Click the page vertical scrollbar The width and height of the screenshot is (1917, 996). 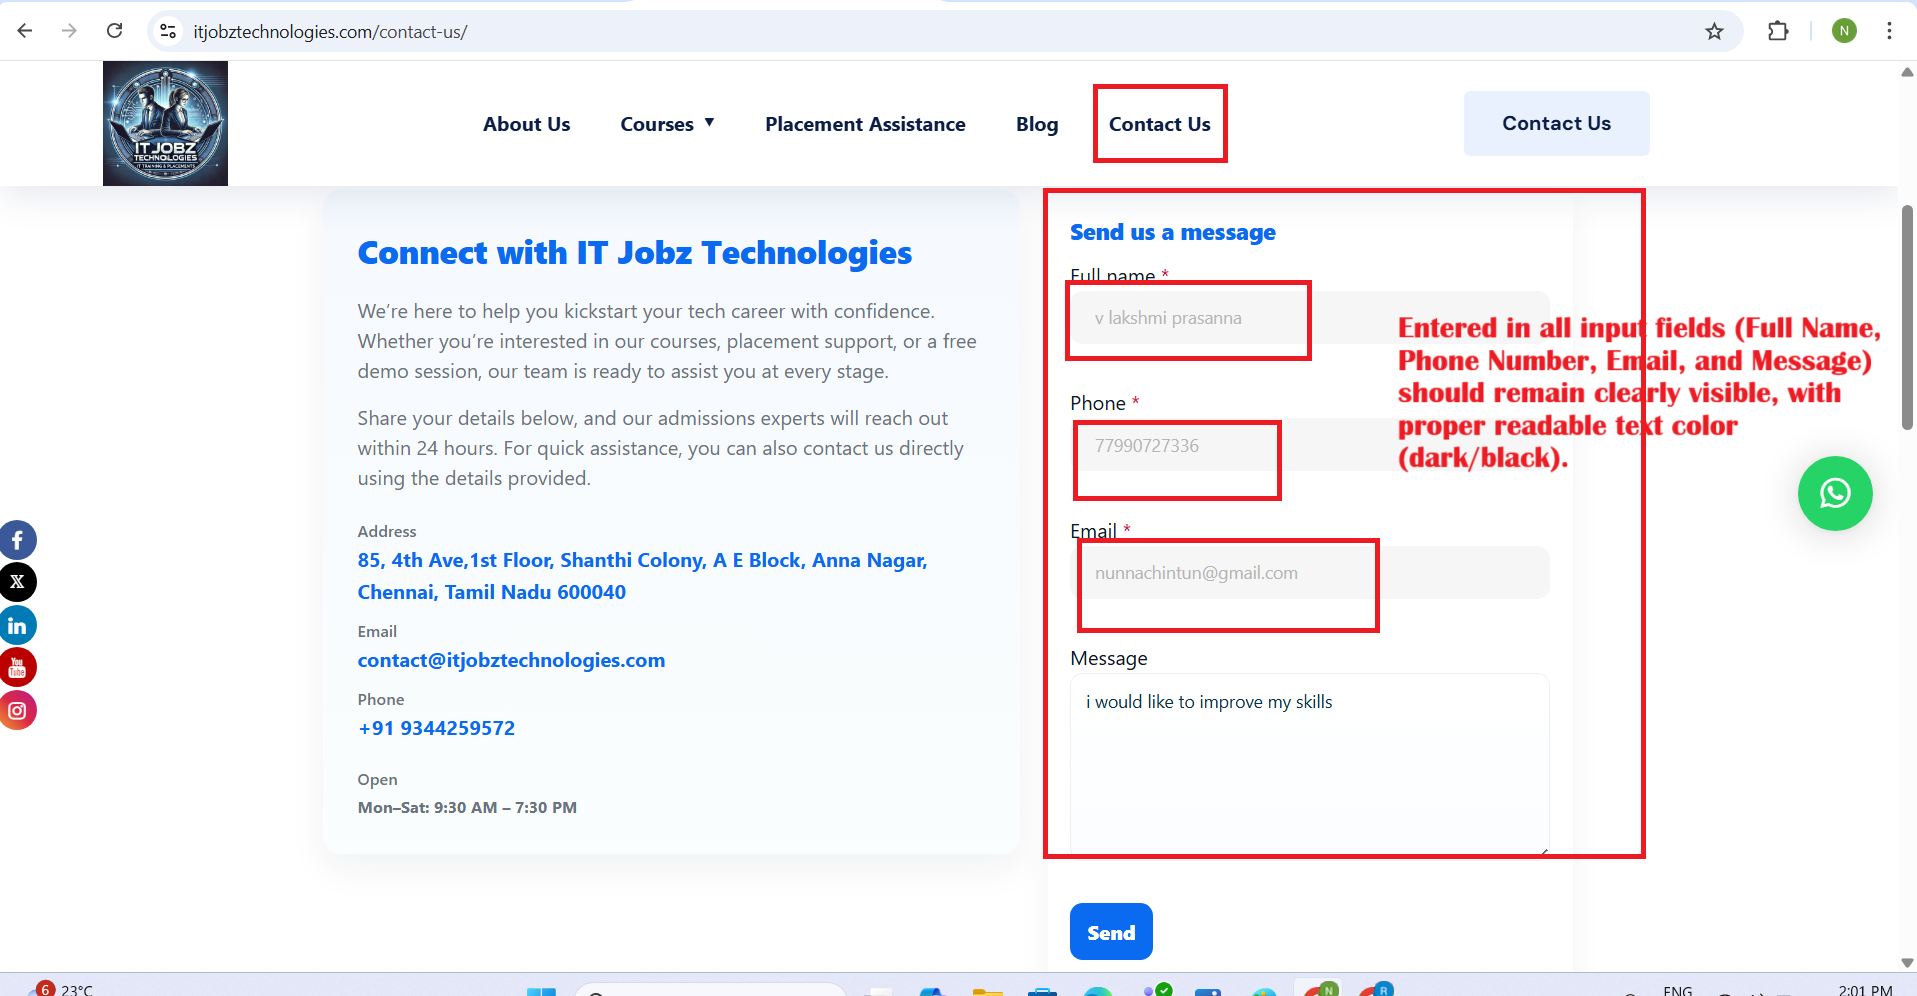(x=1907, y=318)
